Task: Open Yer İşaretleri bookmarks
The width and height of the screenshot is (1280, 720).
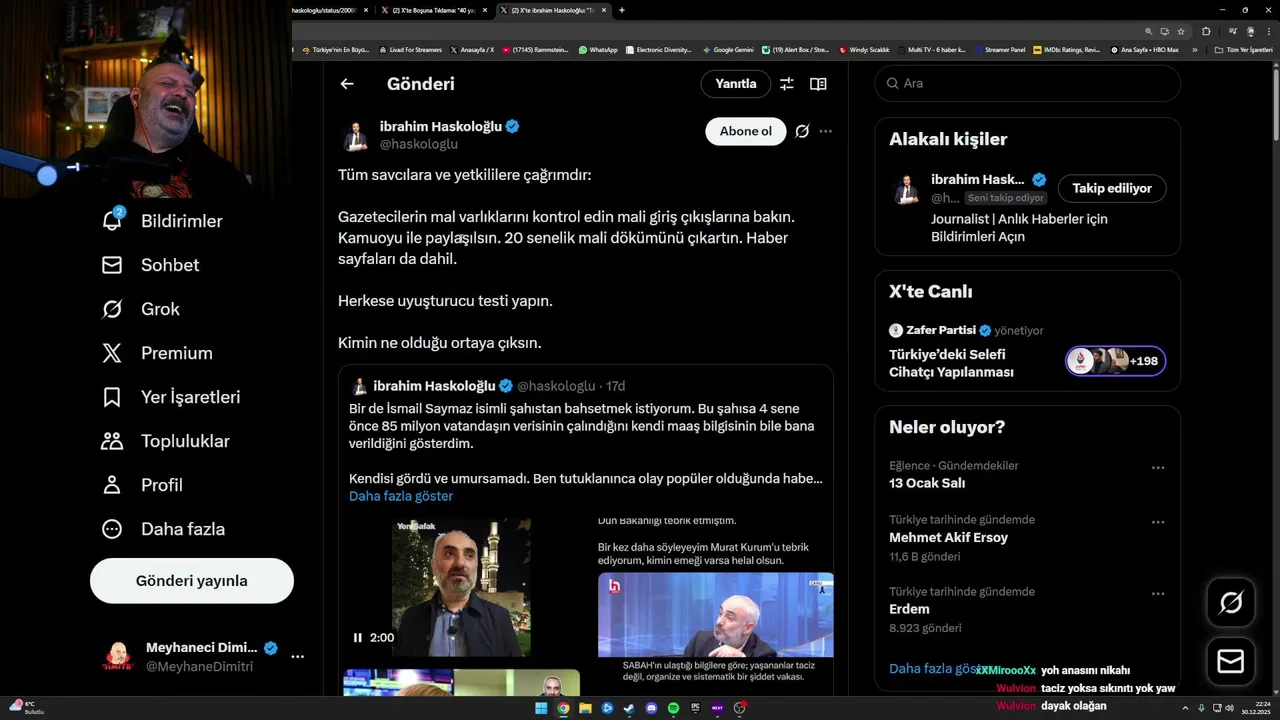Action: (171, 397)
